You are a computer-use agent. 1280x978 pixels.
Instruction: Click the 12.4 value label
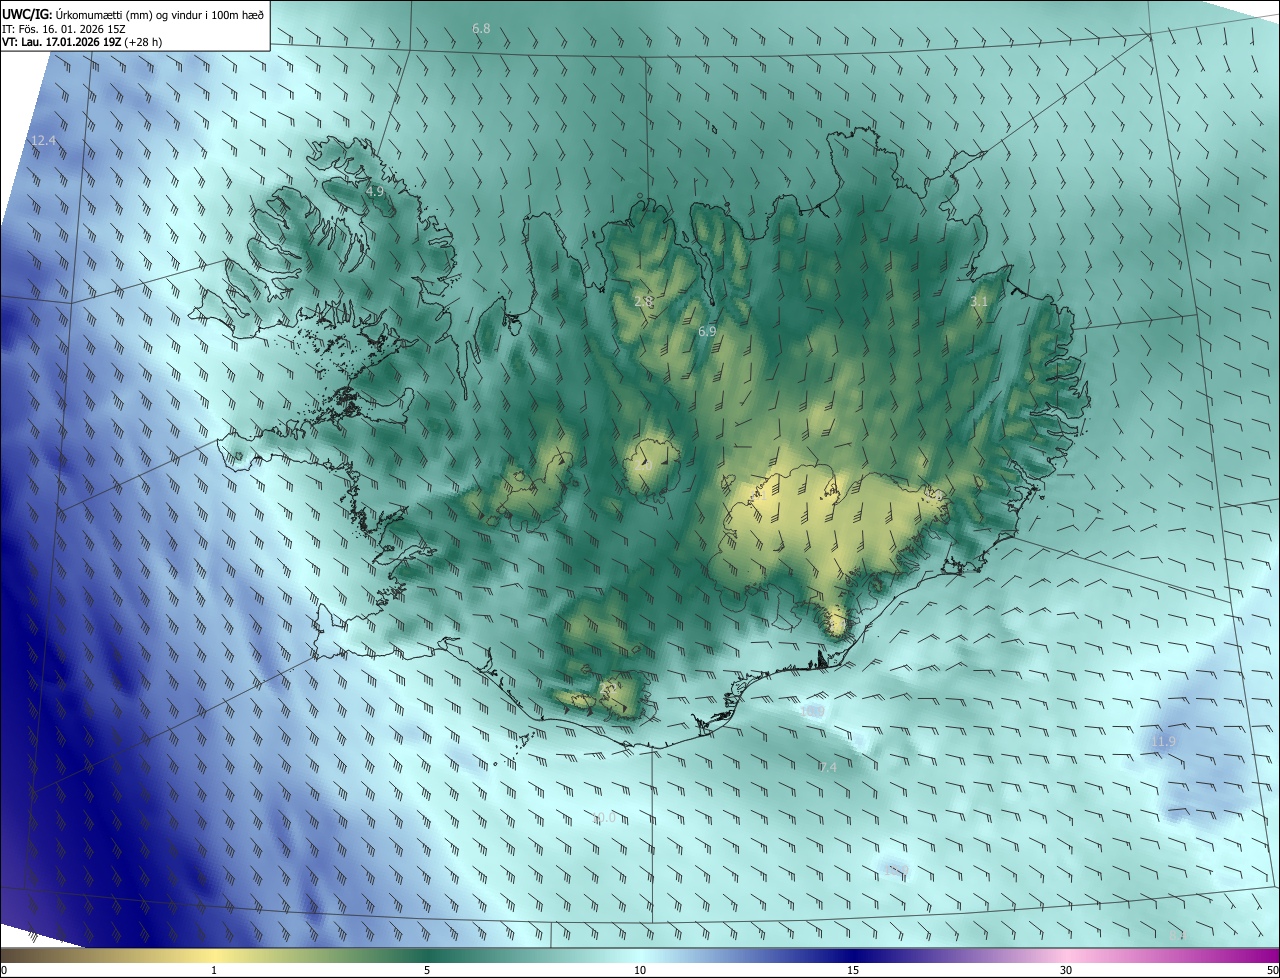(x=43, y=141)
